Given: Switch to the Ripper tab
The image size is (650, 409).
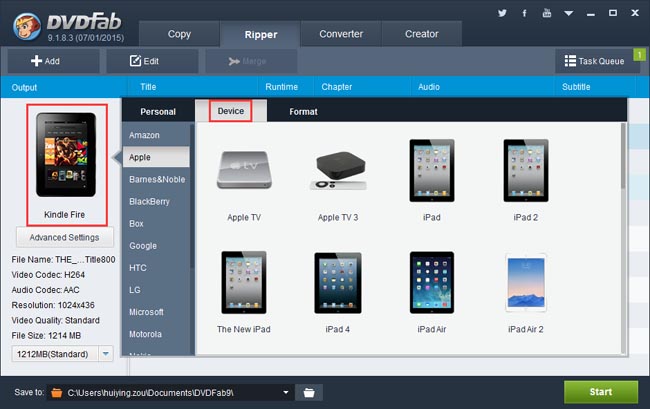Looking at the screenshot, I should coord(260,34).
